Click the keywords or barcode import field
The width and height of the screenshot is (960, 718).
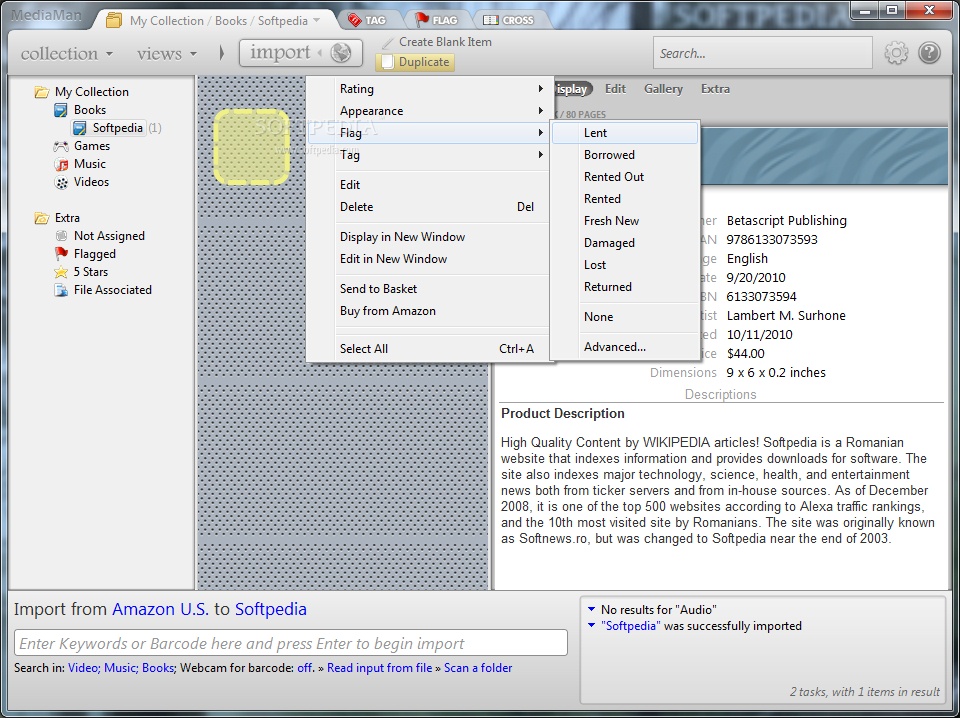click(291, 643)
